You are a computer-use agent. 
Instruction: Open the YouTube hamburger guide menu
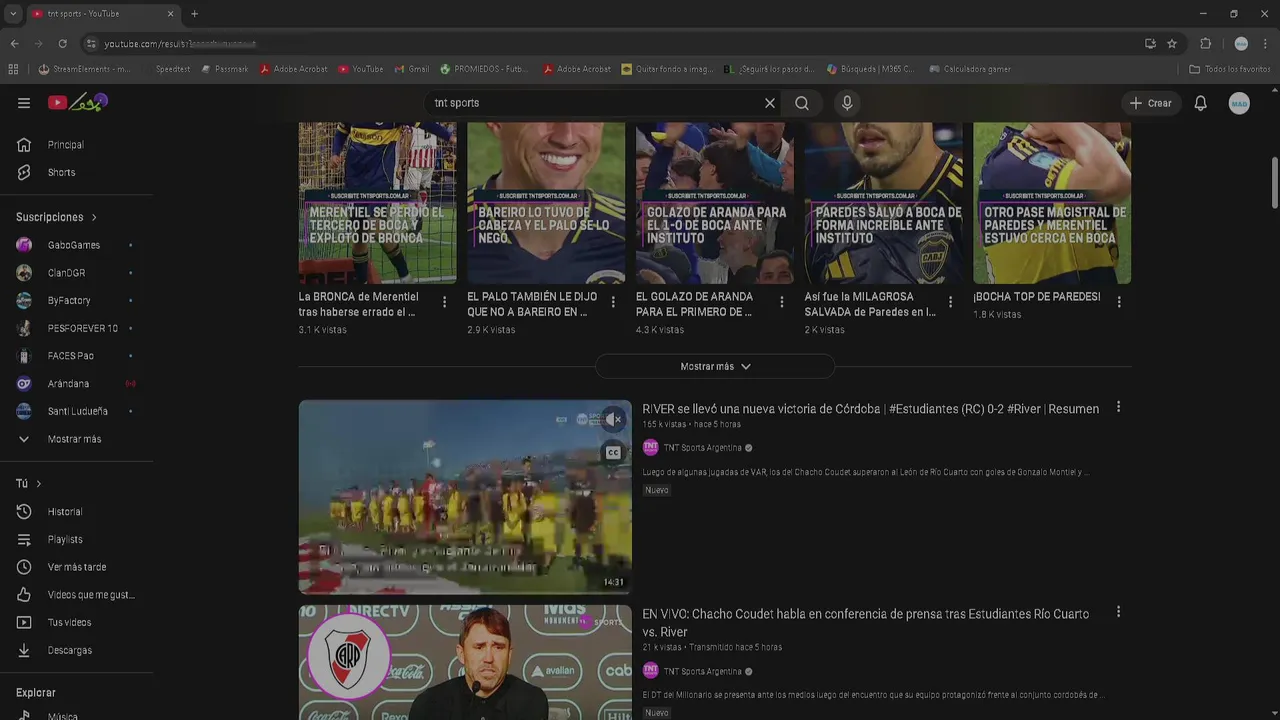(24, 103)
